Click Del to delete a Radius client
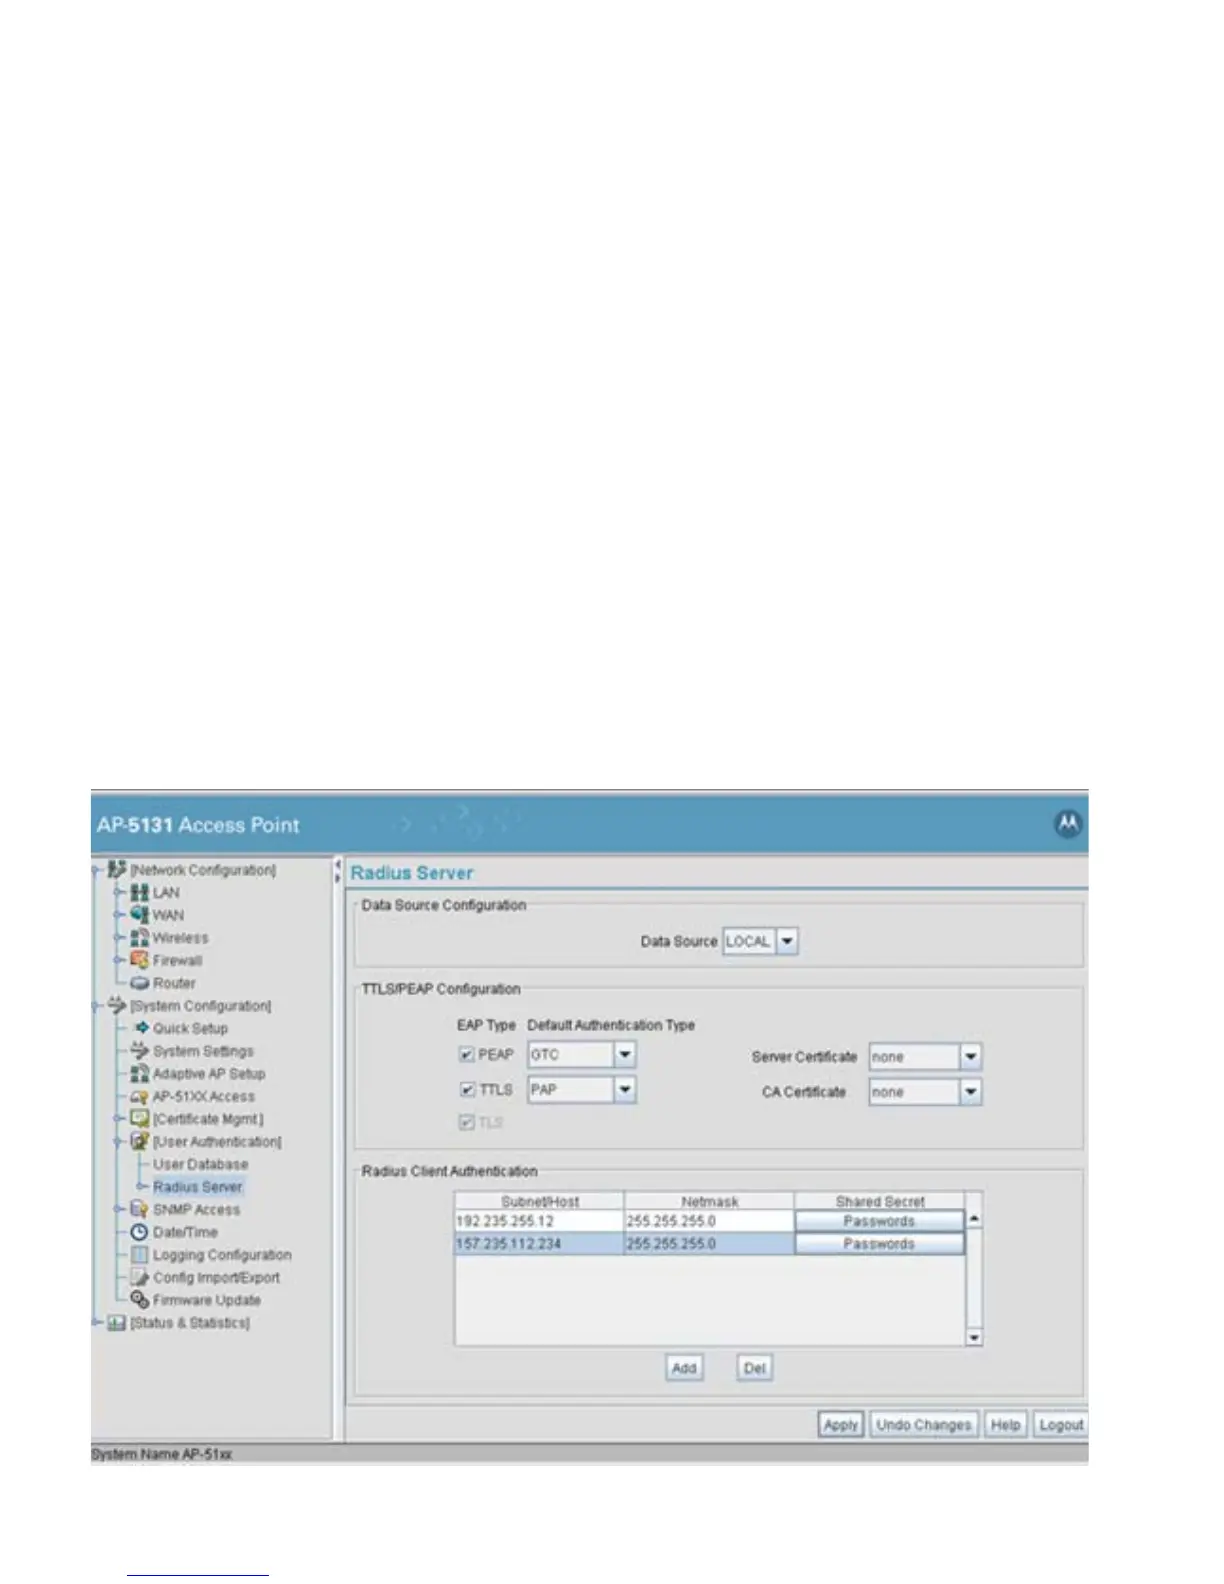Viewport: 1224px width, 1584px height. 755,1368
